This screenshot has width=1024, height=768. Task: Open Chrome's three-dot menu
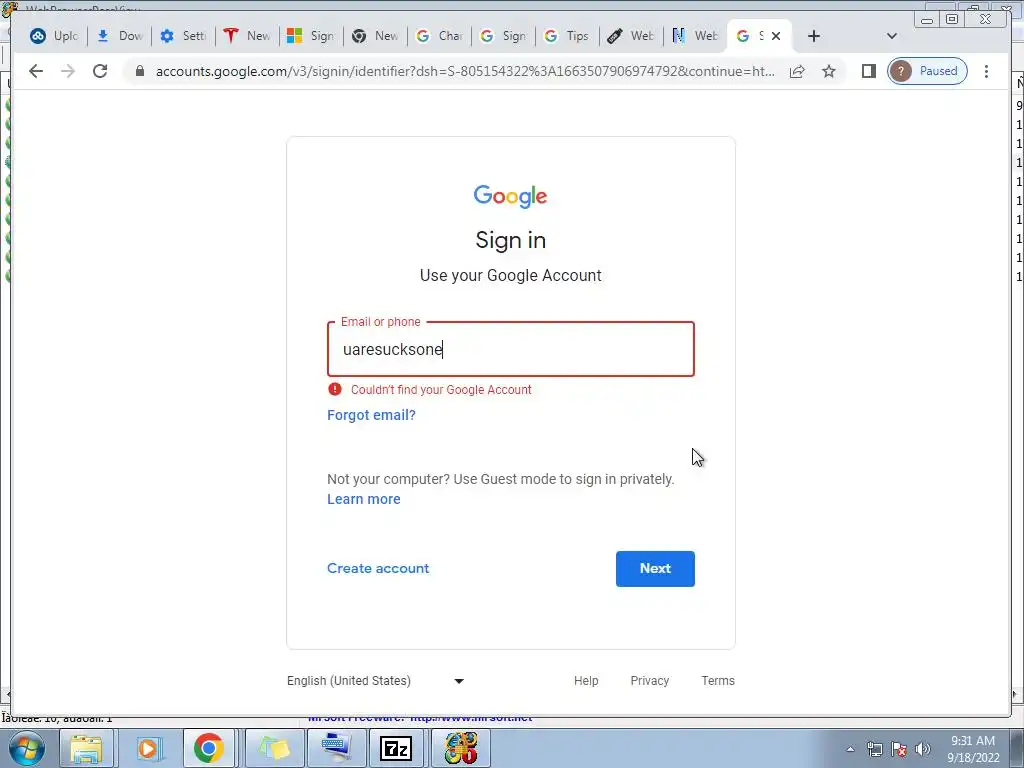[986, 71]
